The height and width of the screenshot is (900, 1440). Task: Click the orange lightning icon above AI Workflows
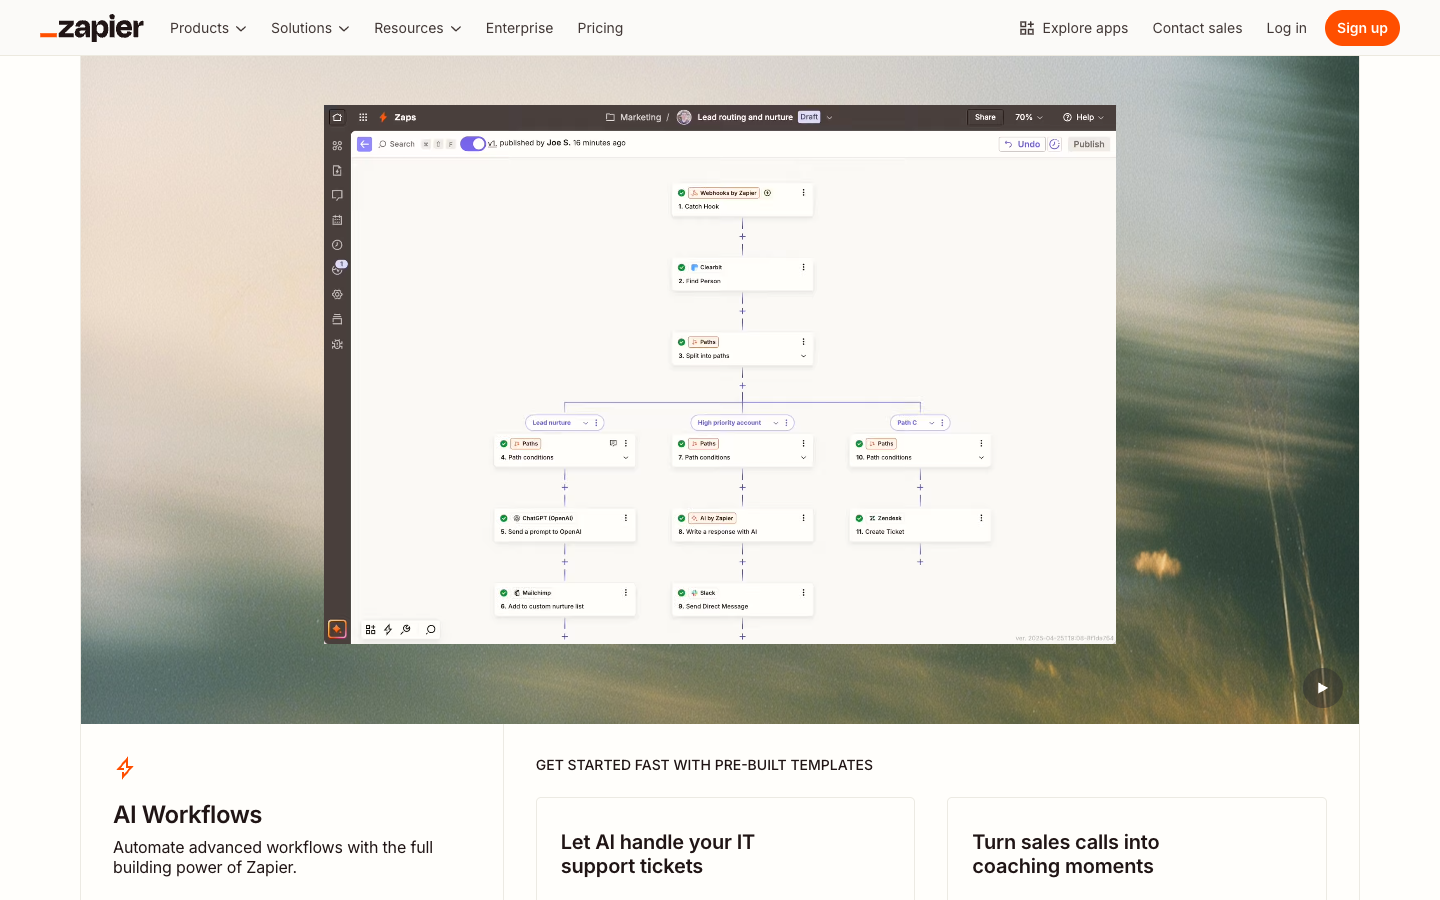pos(125,768)
